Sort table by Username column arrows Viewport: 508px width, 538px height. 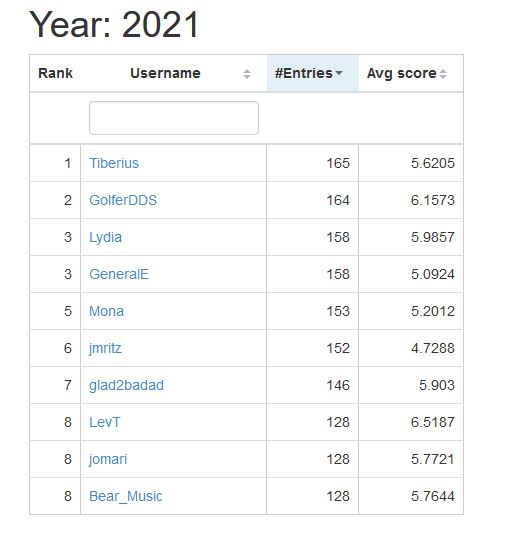[x=247, y=74]
